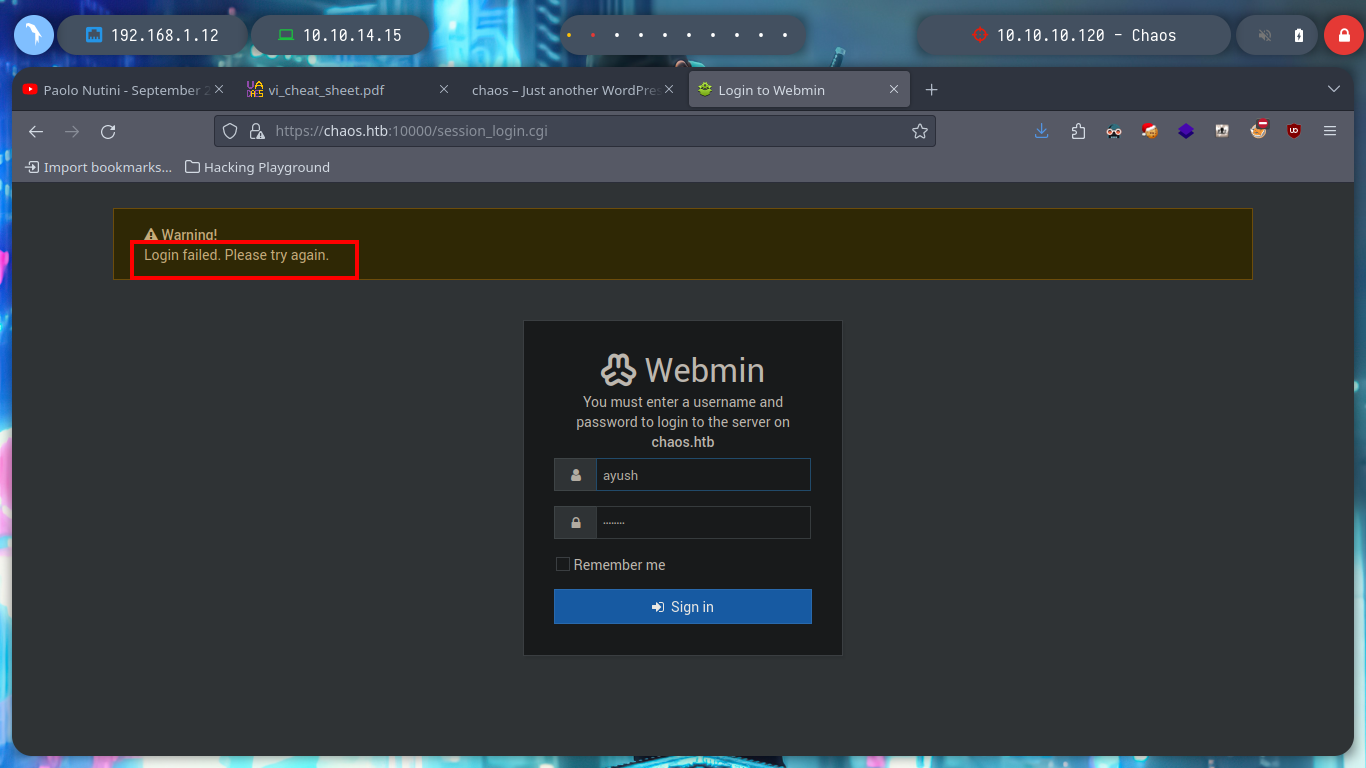
Task: Close the Paolo Nutini tab
Action: (218, 90)
